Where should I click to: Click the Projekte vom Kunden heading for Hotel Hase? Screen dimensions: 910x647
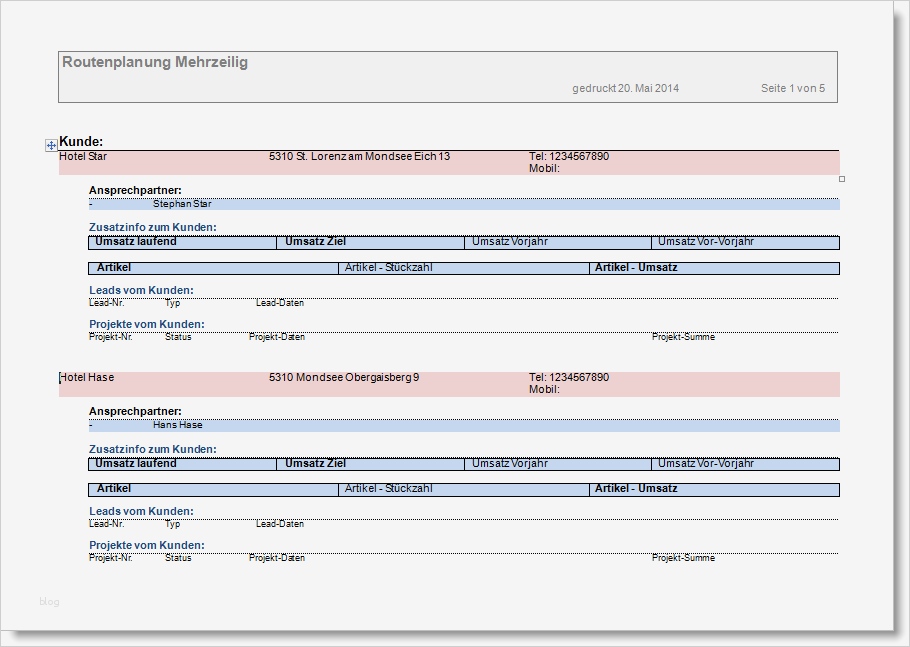(148, 545)
